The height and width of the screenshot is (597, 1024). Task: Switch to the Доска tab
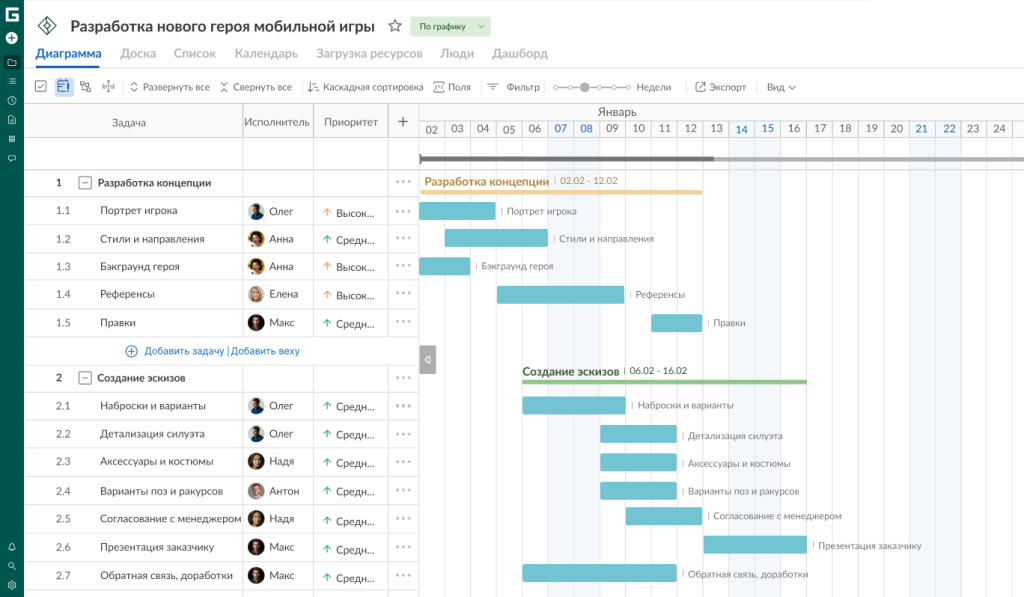coord(138,54)
